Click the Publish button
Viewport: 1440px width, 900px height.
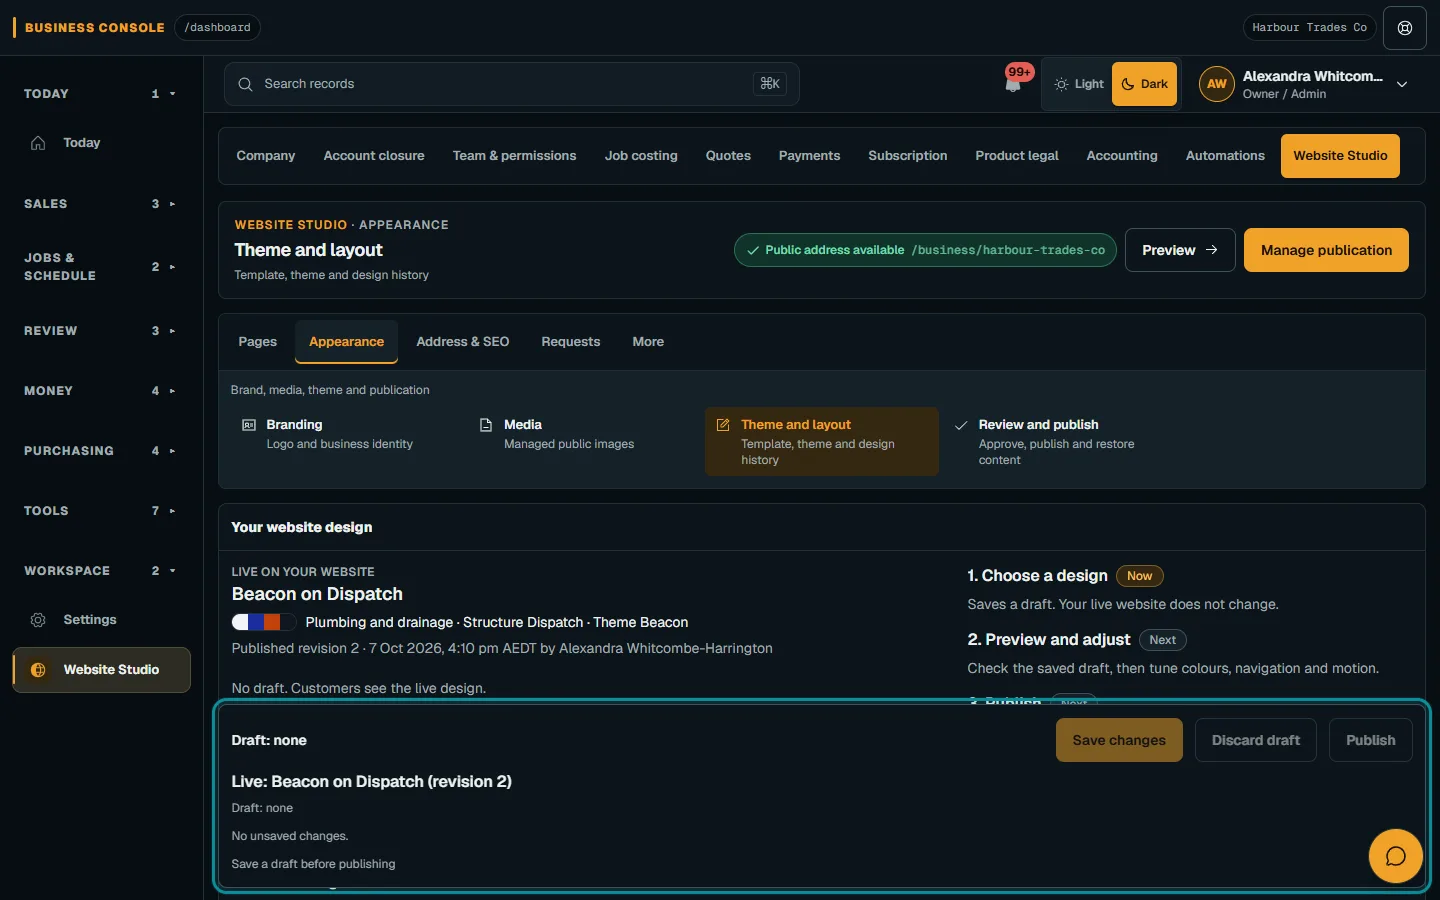pyautogui.click(x=1370, y=740)
